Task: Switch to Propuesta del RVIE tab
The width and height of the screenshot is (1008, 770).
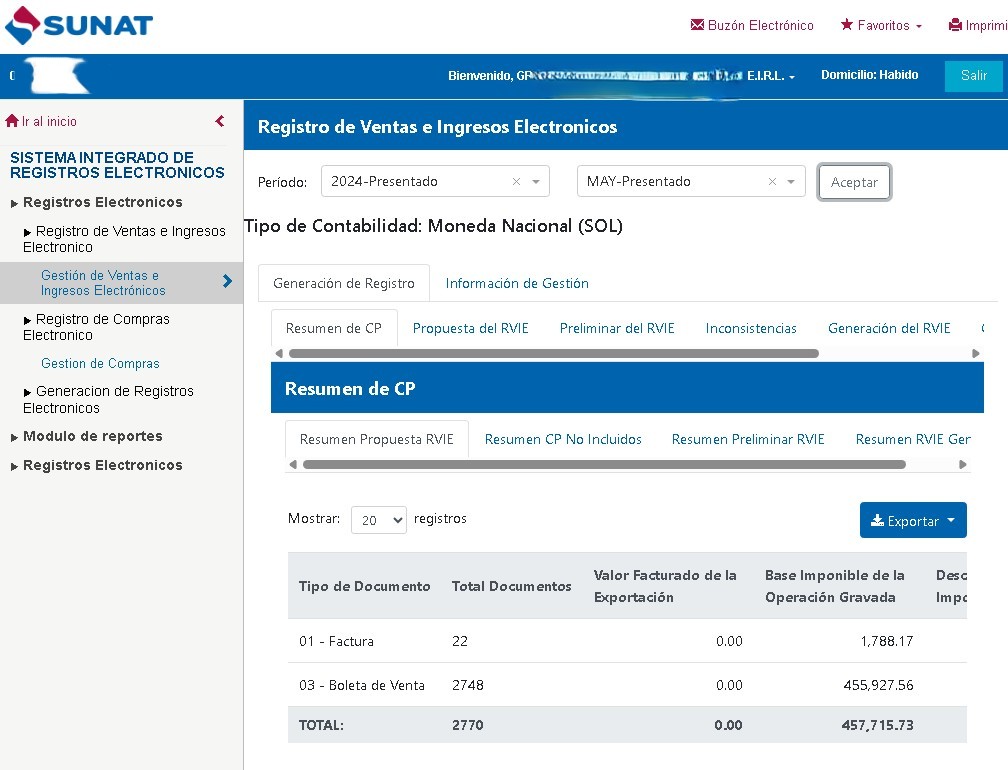Action: point(471,328)
